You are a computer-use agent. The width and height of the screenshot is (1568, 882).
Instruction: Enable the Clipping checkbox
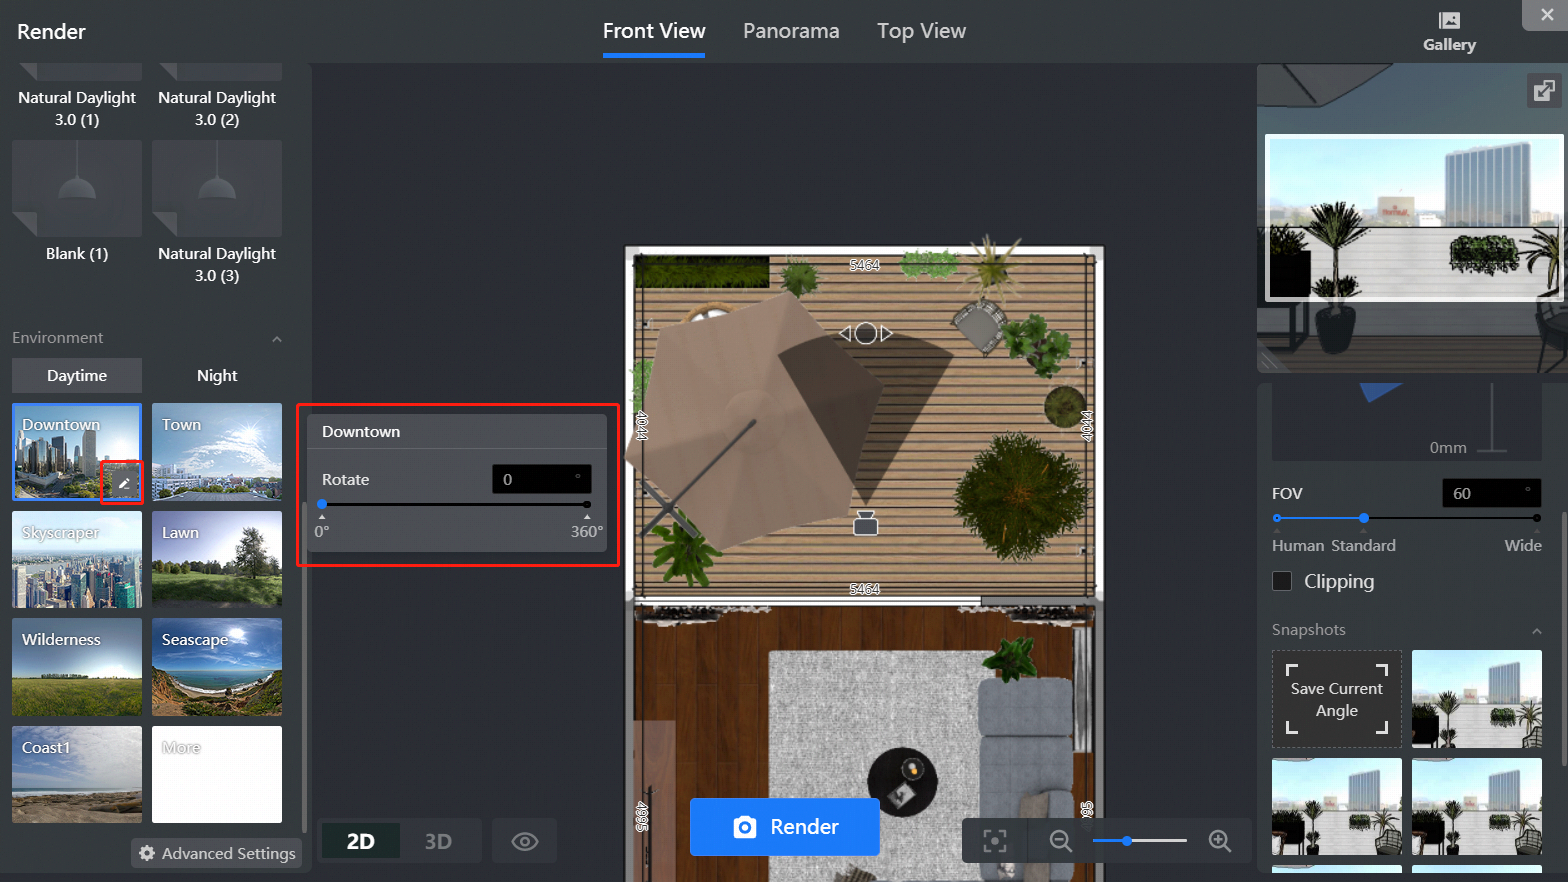pos(1282,581)
